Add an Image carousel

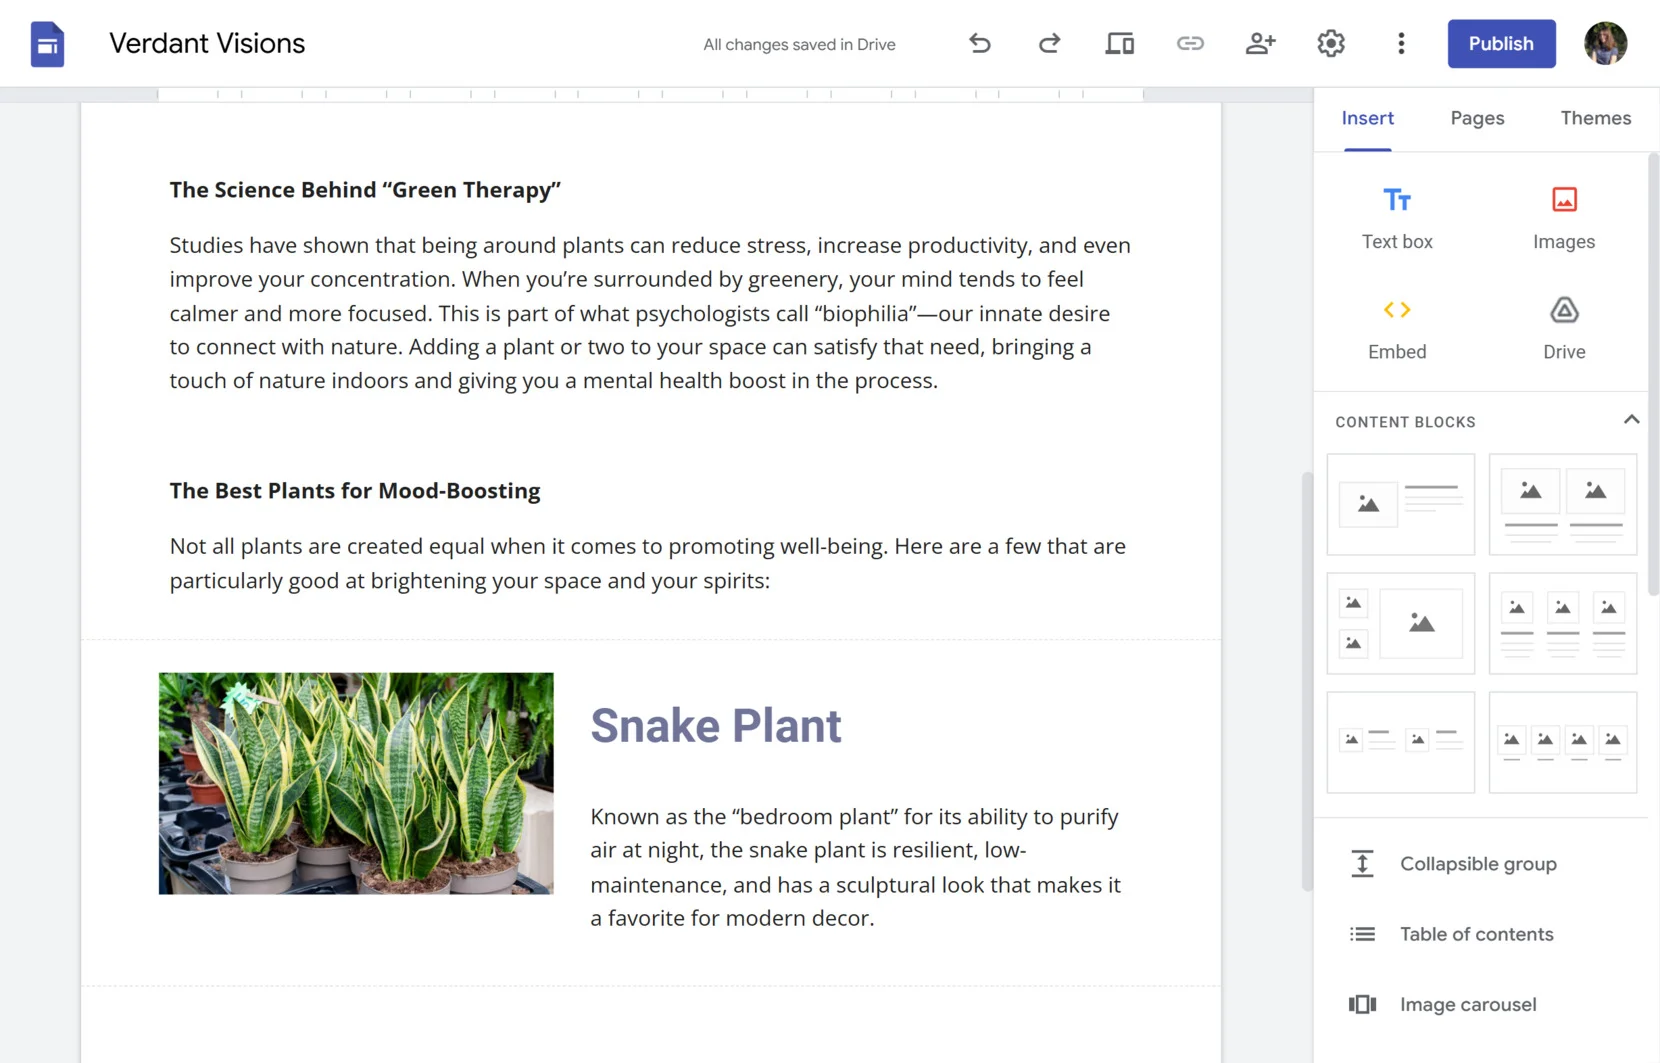point(1467,1004)
